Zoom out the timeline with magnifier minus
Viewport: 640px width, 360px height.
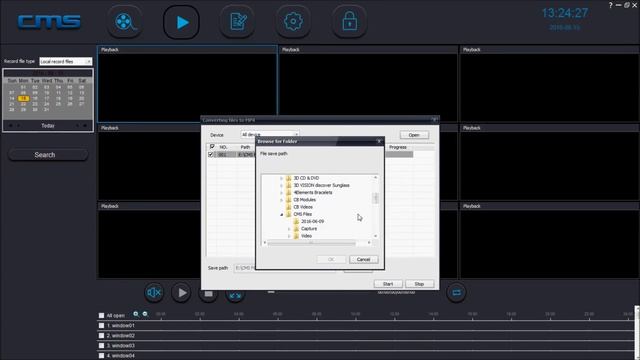tap(145, 314)
